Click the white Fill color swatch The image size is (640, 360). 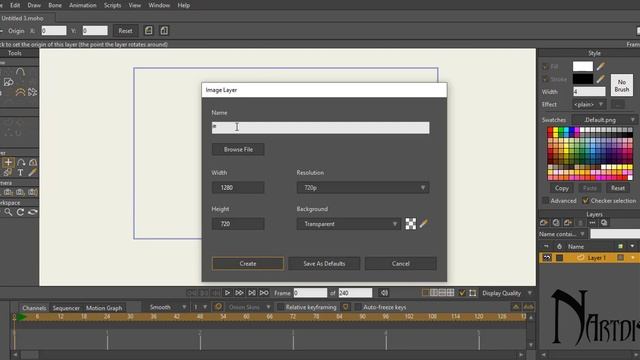pos(583,66)
